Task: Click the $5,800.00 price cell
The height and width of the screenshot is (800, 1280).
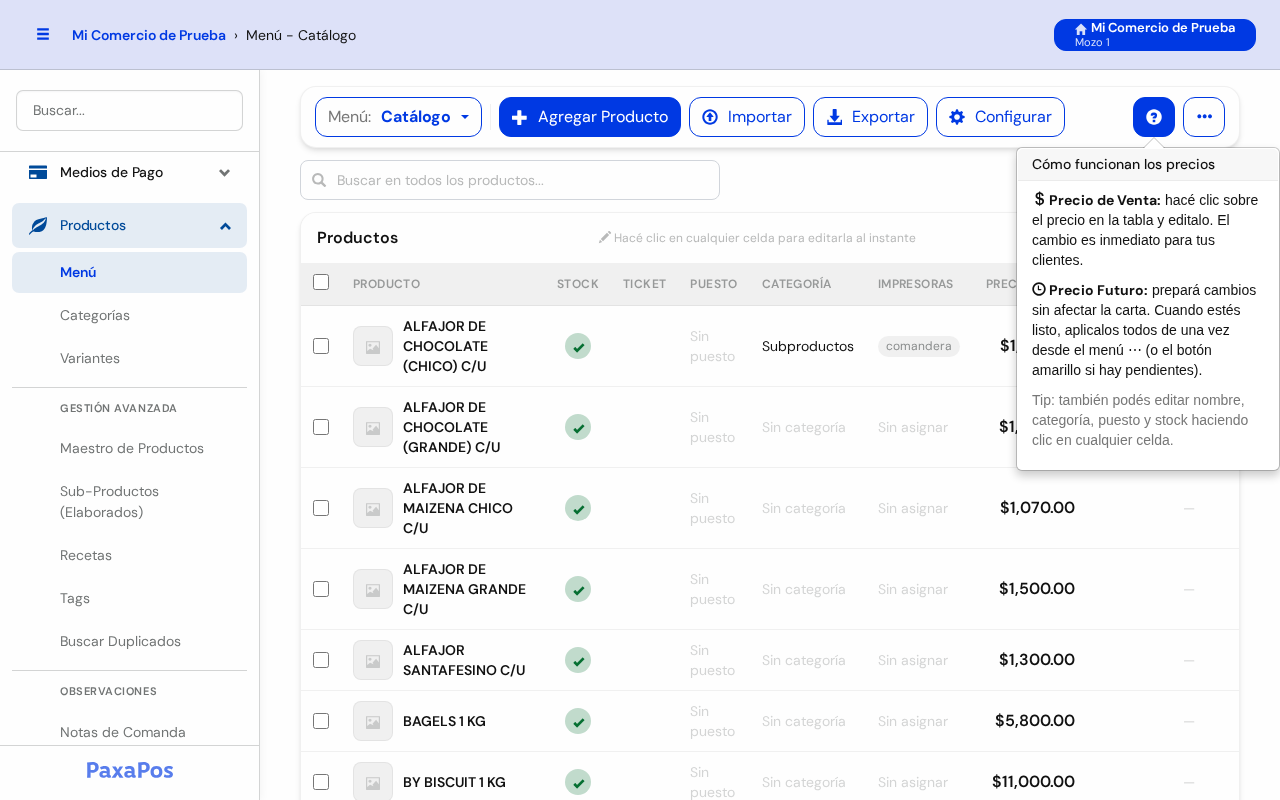Action: click(x=1035, y=721)
